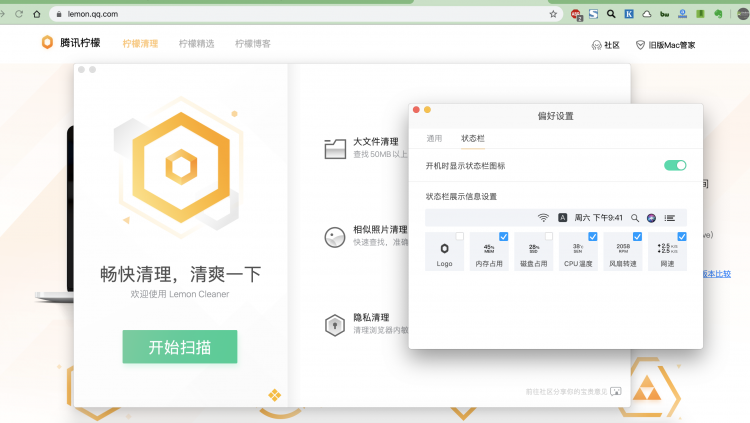Uncheck the memory usage (内存占用) checkbox
Image resolution: width=750 pixels, height=423 pixels.
tap(504, 236)
